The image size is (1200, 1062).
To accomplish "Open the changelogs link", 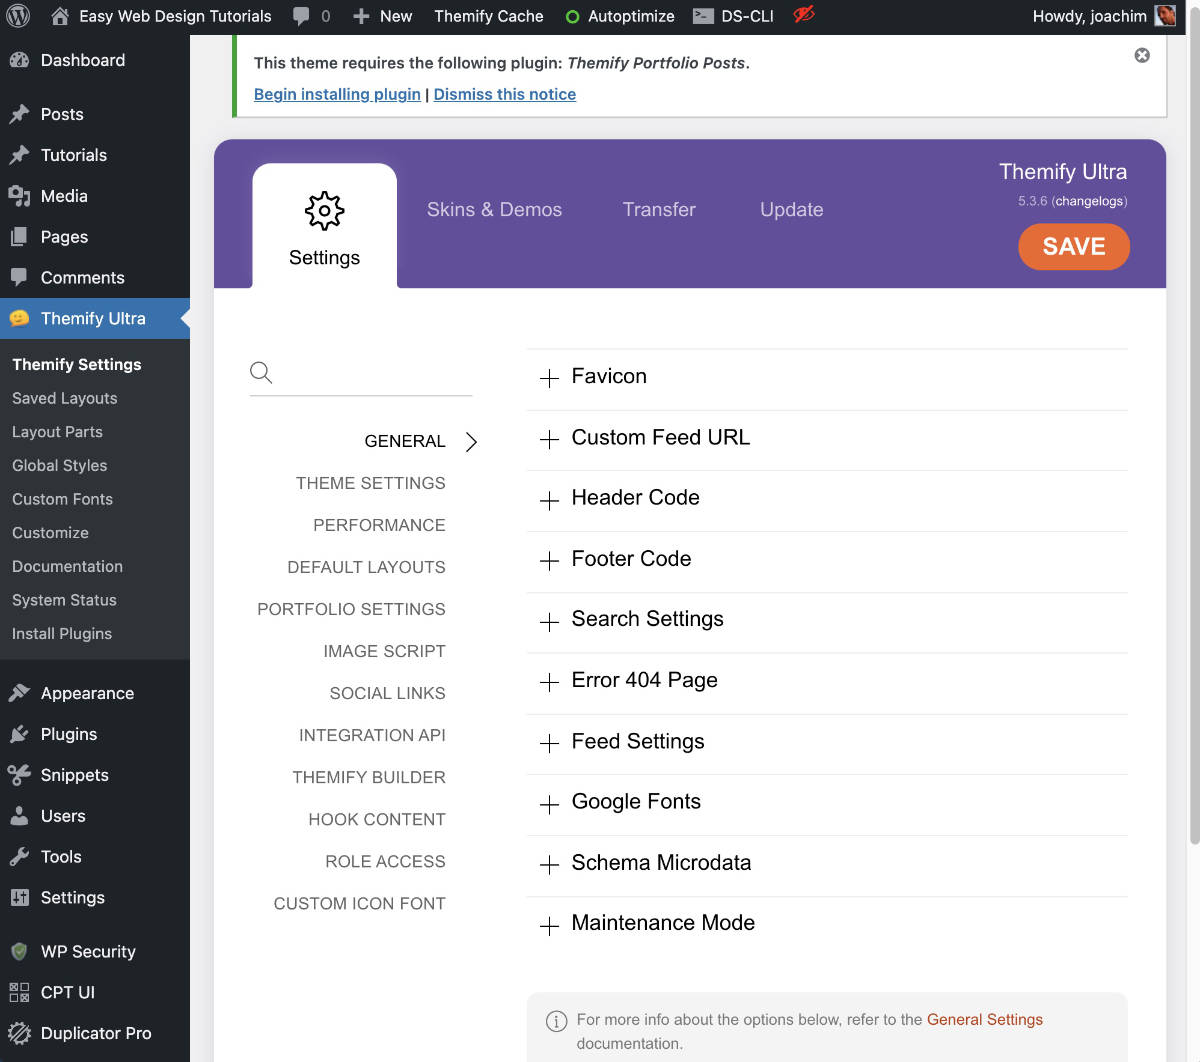I will pyautogui.click(x=1089, y=201).
